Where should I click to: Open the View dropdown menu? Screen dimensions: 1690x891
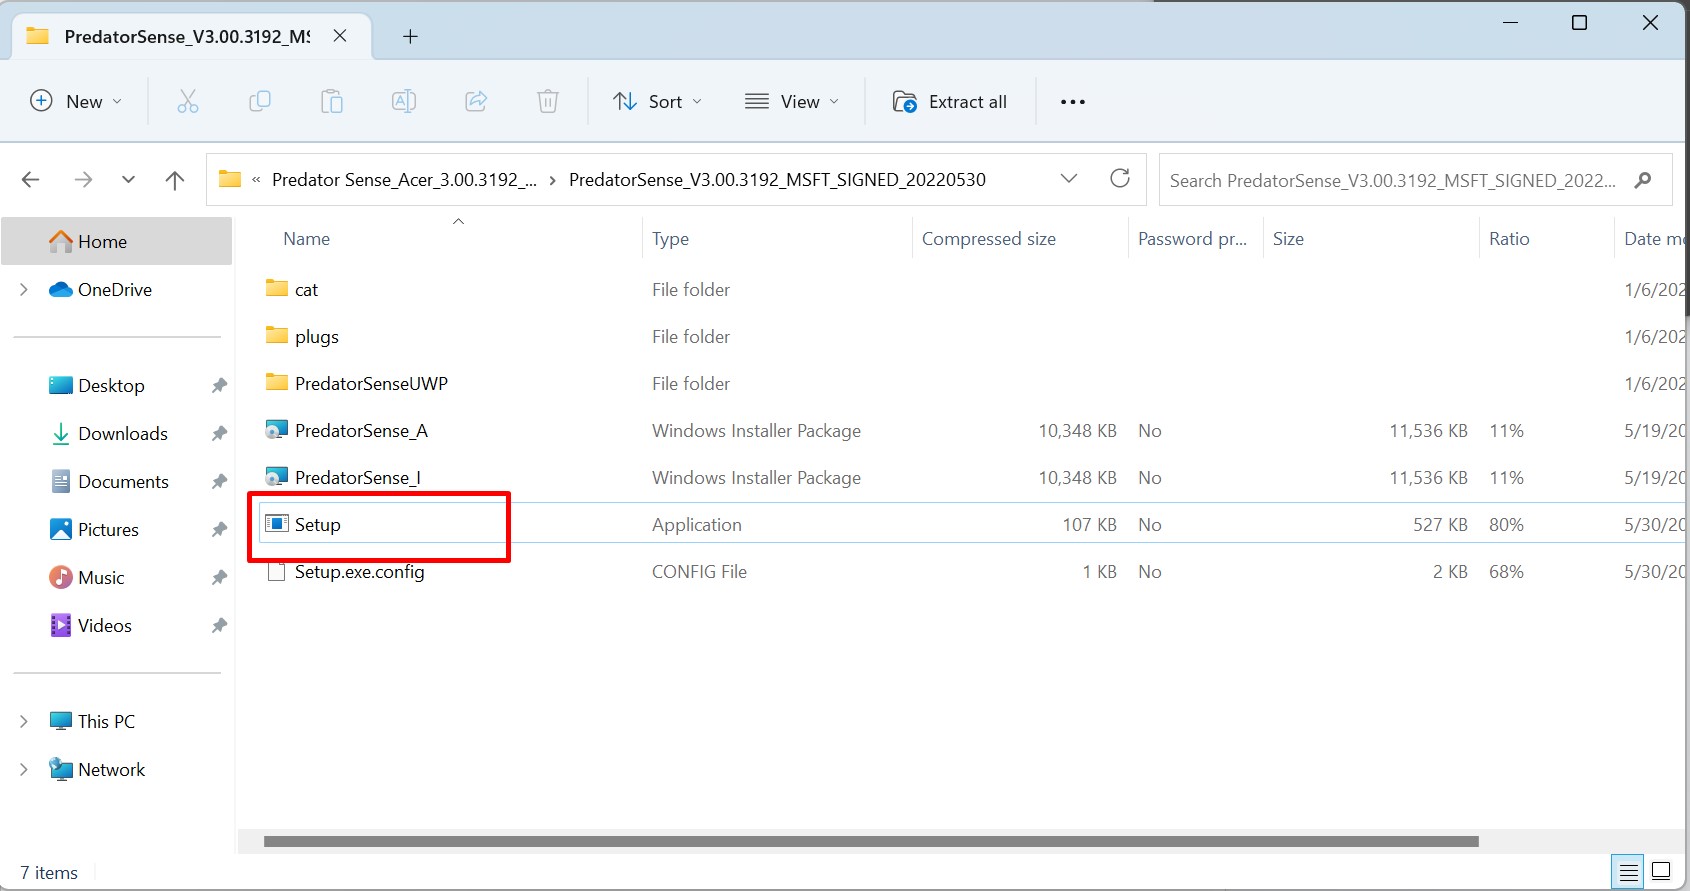(x=791, y=101)
